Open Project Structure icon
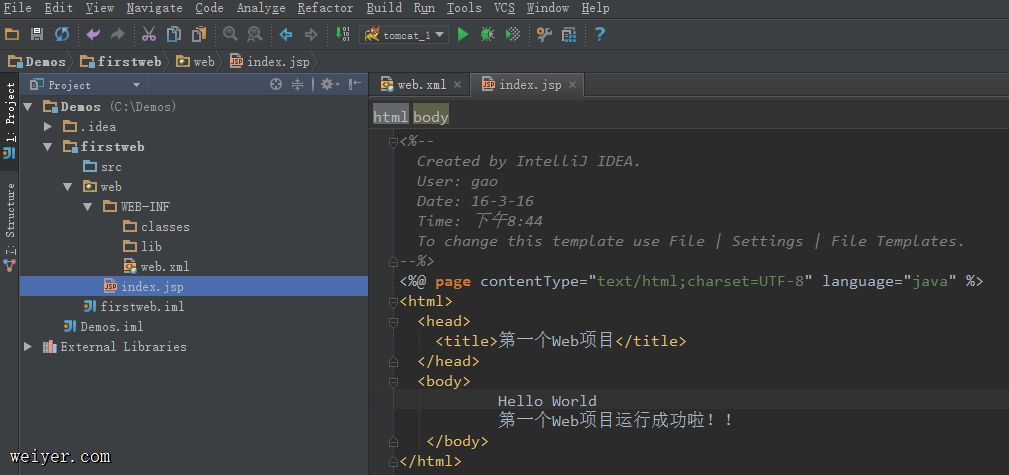 click(569, 34)
